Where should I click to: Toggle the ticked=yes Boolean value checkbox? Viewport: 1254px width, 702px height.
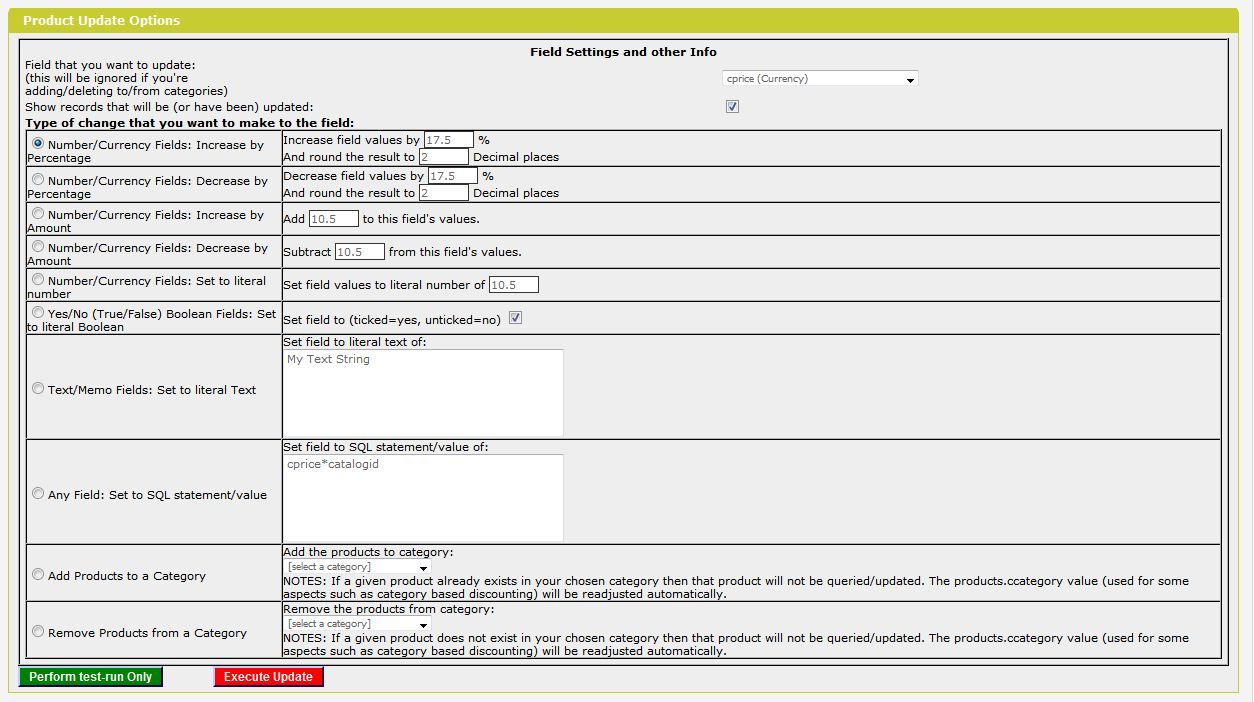pos(516,318)
